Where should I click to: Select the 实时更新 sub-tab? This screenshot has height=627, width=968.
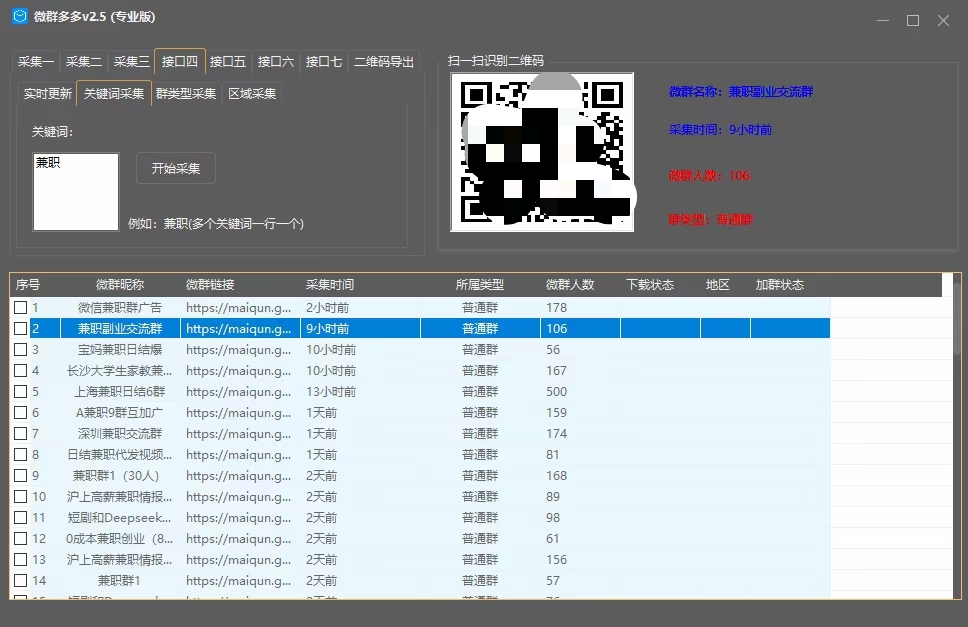click(x=48, y=94)
